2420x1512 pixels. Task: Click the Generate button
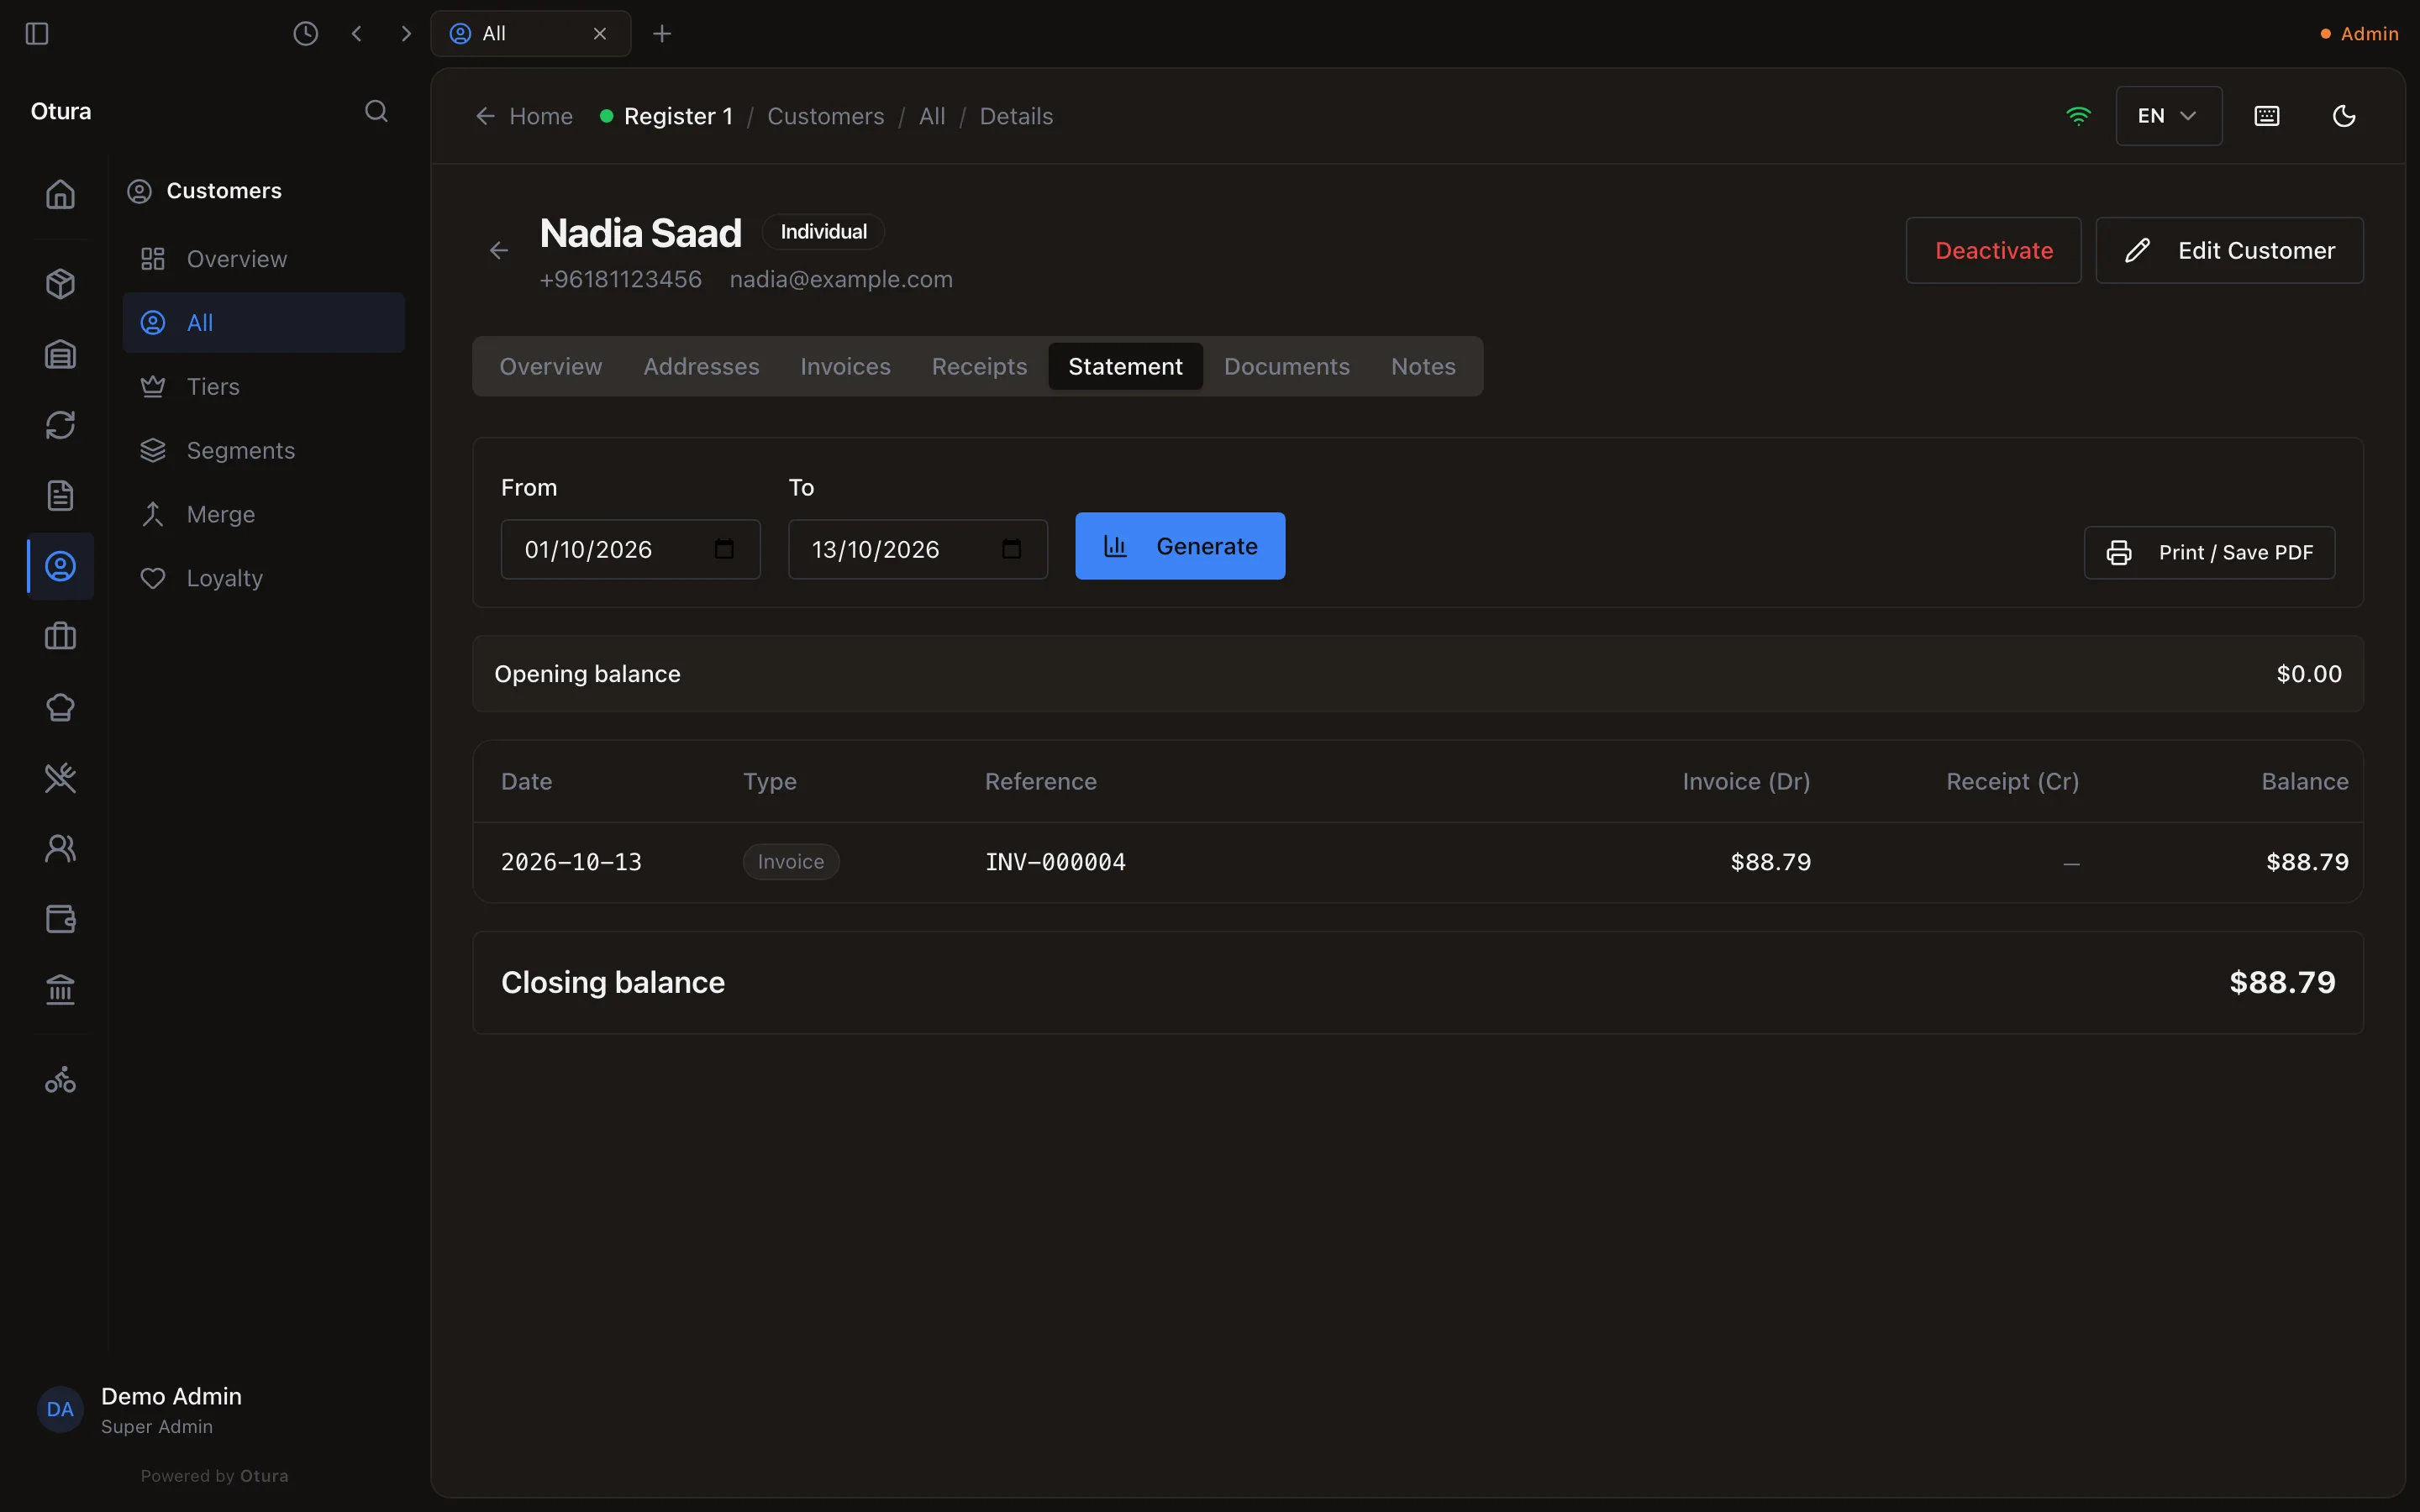(x=1180, y=546)
